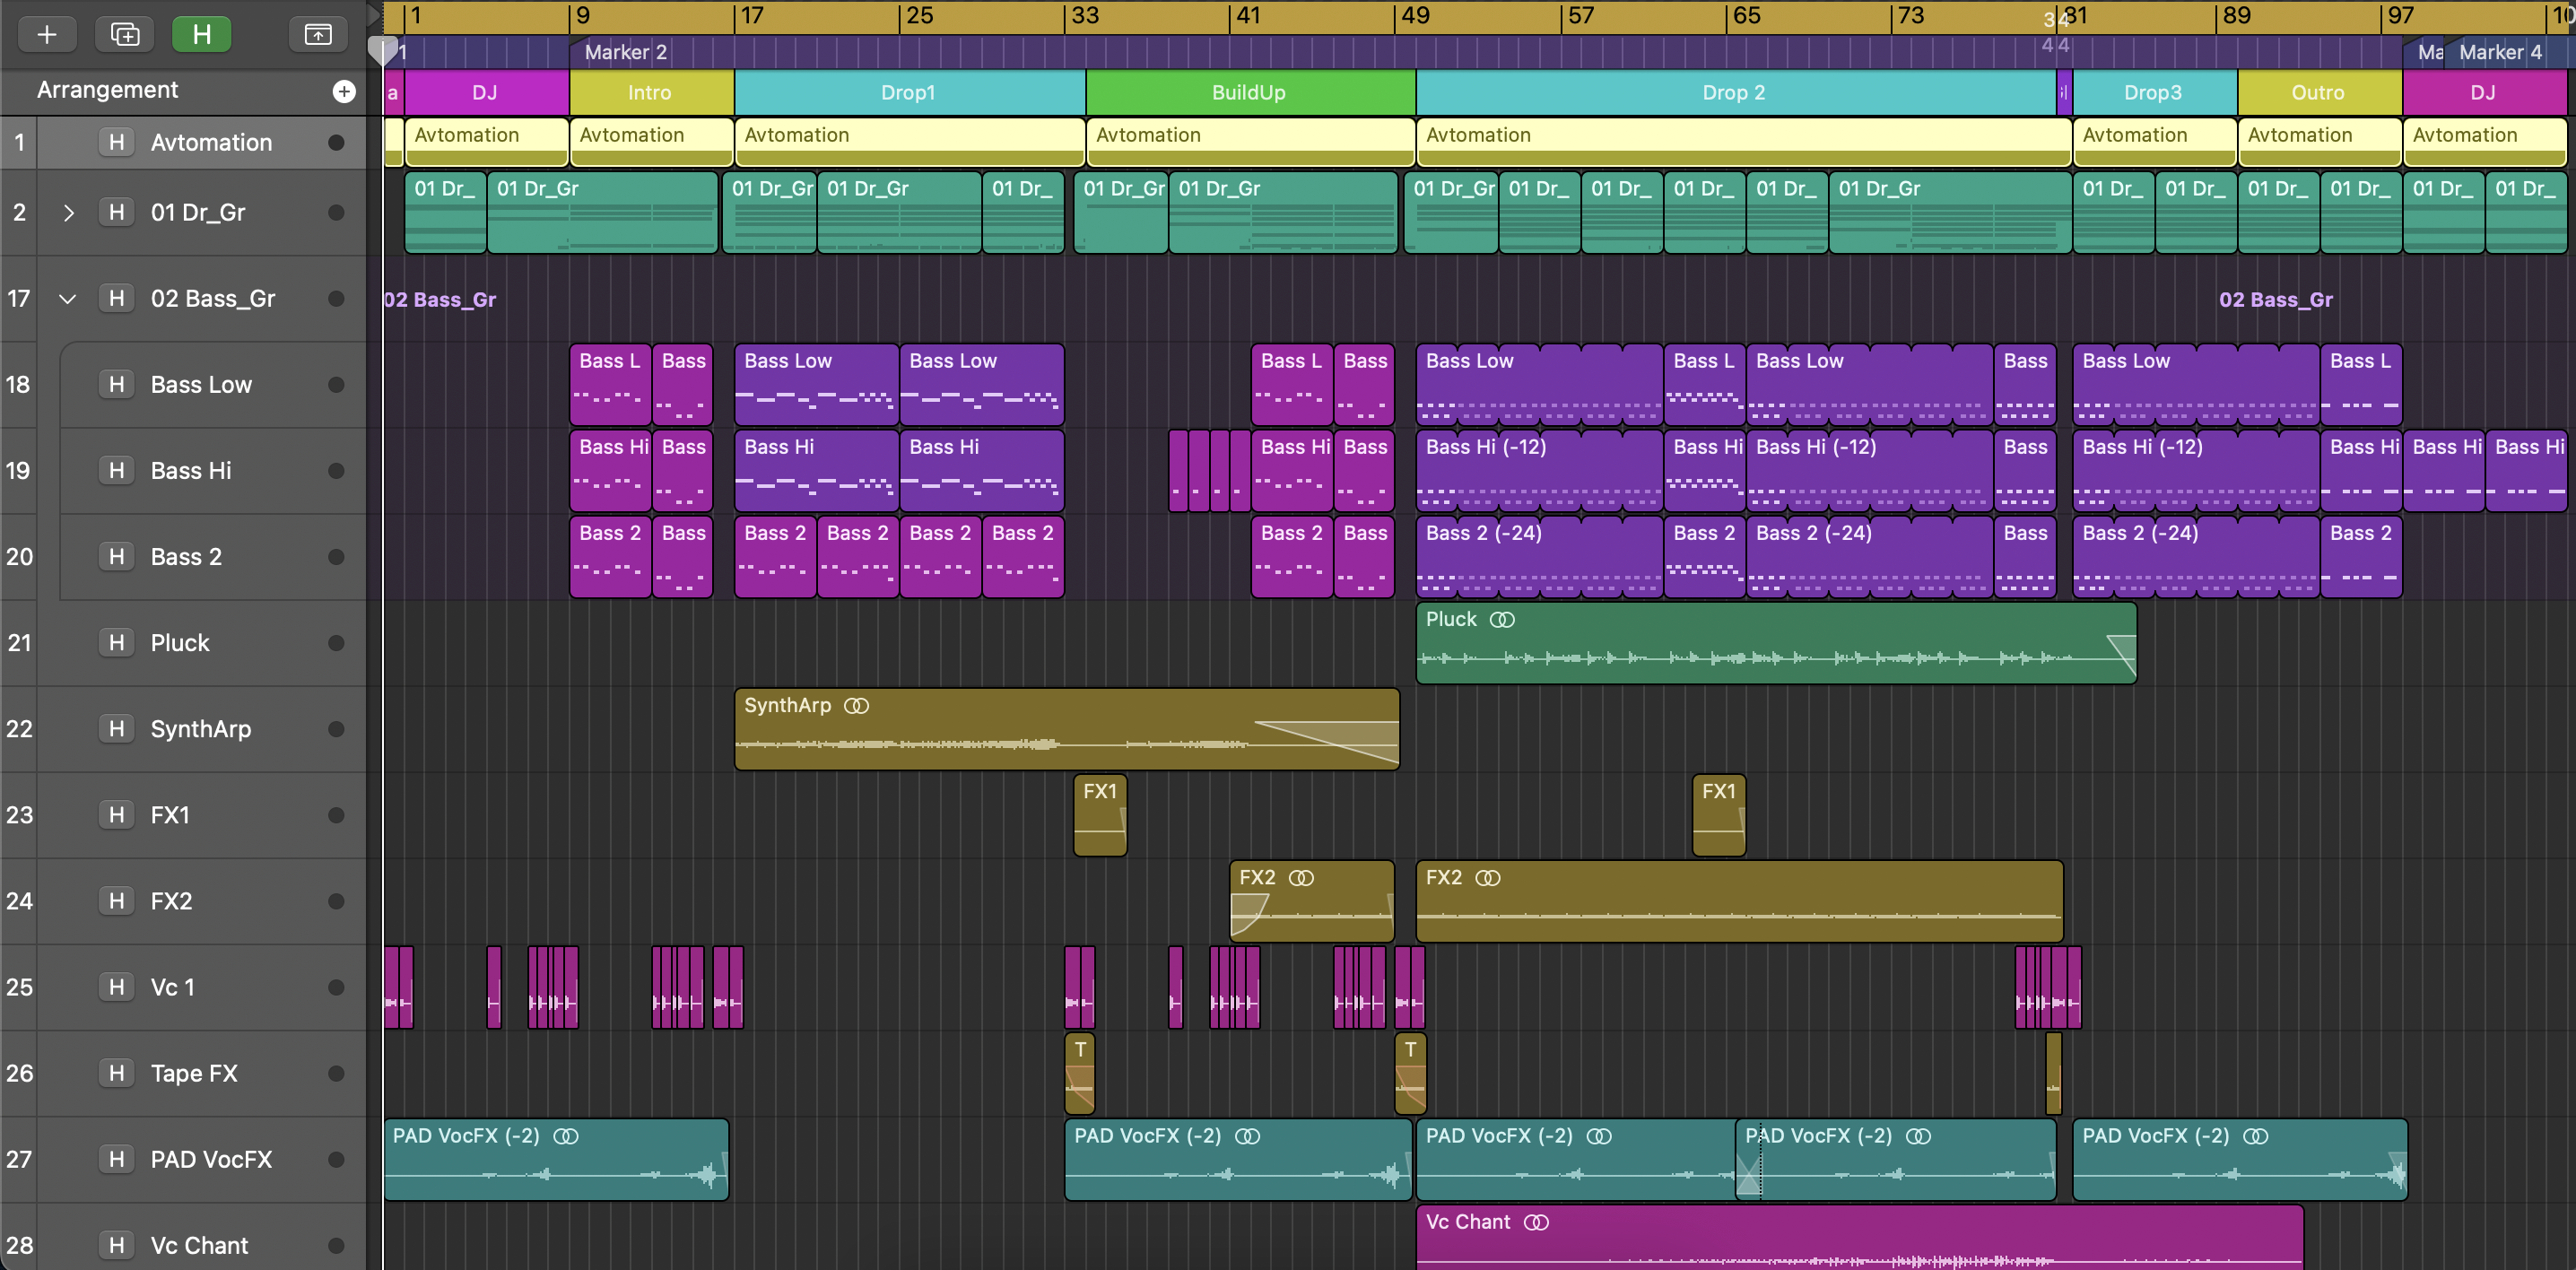Click bar 49 in the ruler
This screenshot has width=2576, height=1270.
(x=1416, y=16)
